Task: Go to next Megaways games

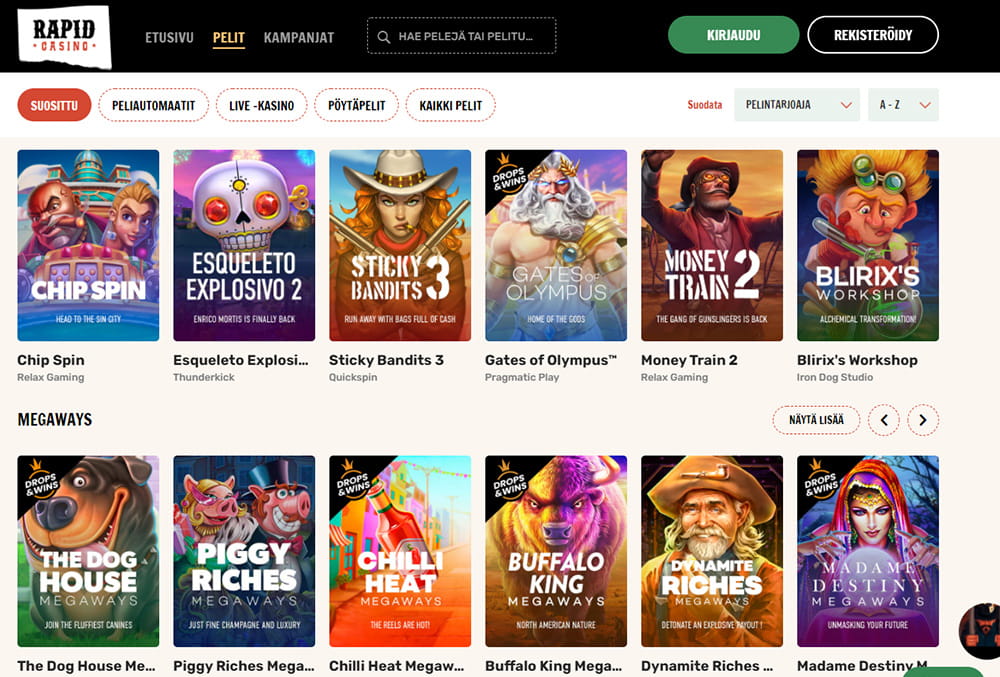Action: [x=923, y=420]
